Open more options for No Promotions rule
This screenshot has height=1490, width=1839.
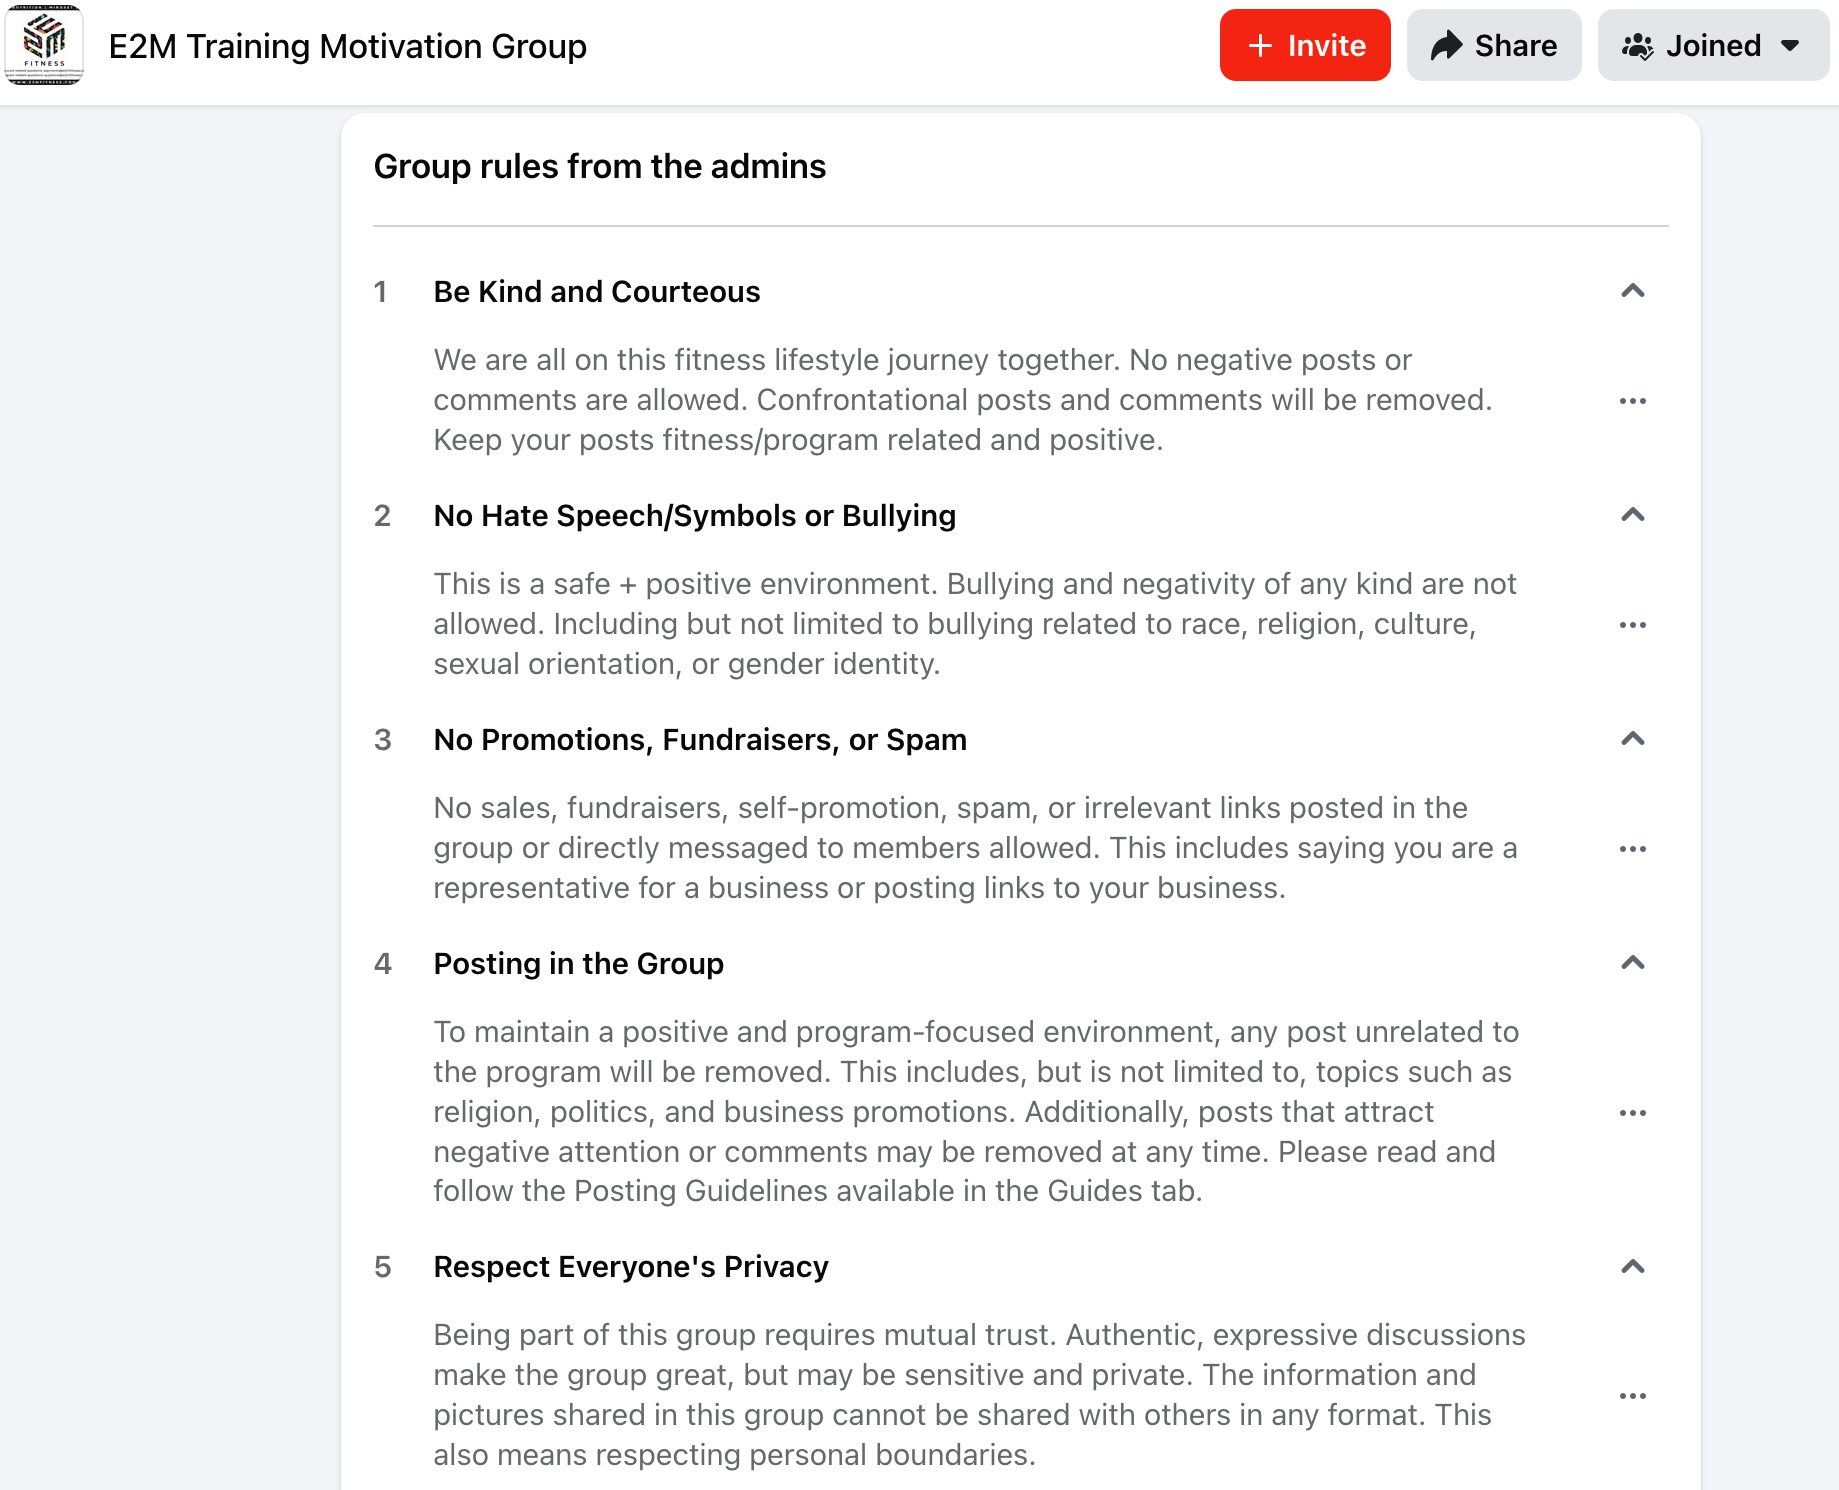(1632, 849)
